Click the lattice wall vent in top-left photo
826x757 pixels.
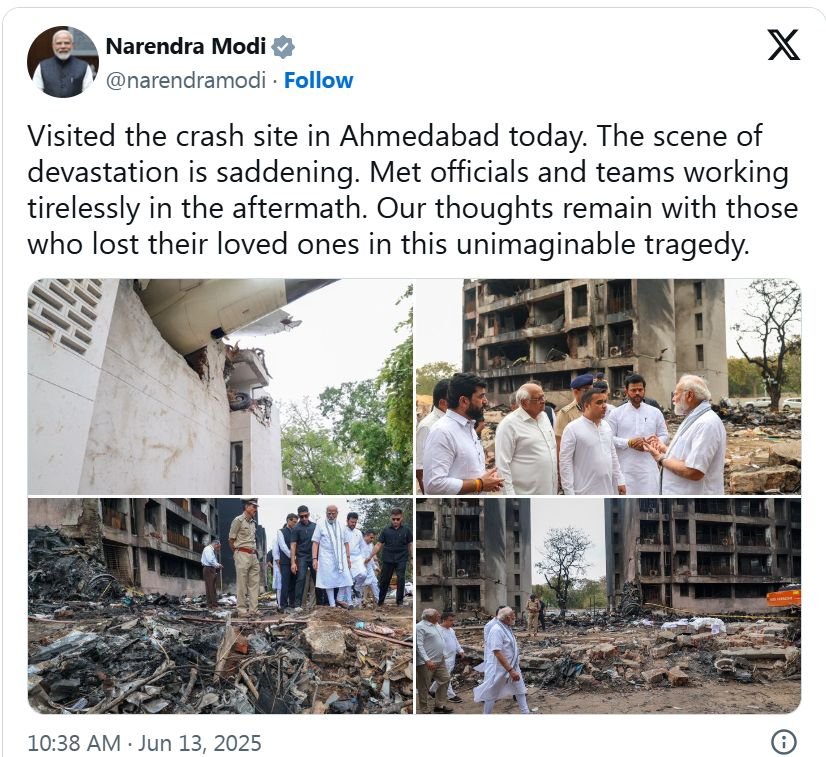(67, 312)
